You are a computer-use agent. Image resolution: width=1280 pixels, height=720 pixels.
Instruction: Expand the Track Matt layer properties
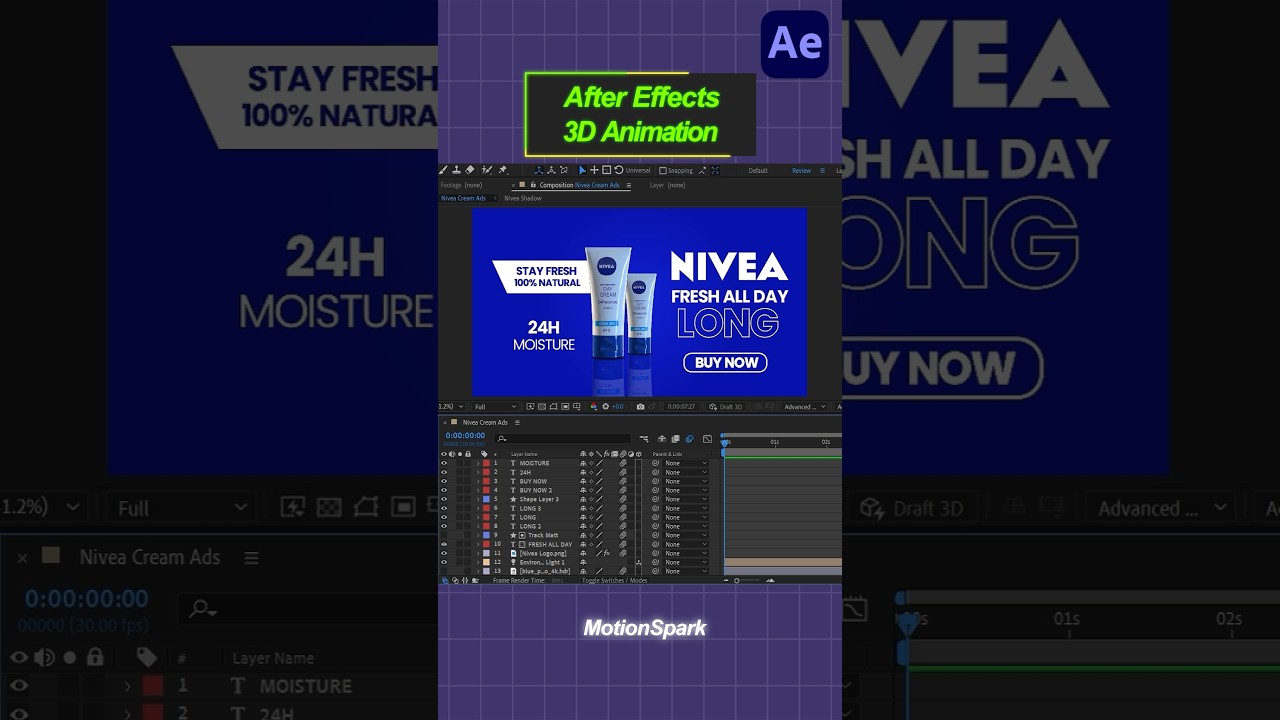click(478, 535)
